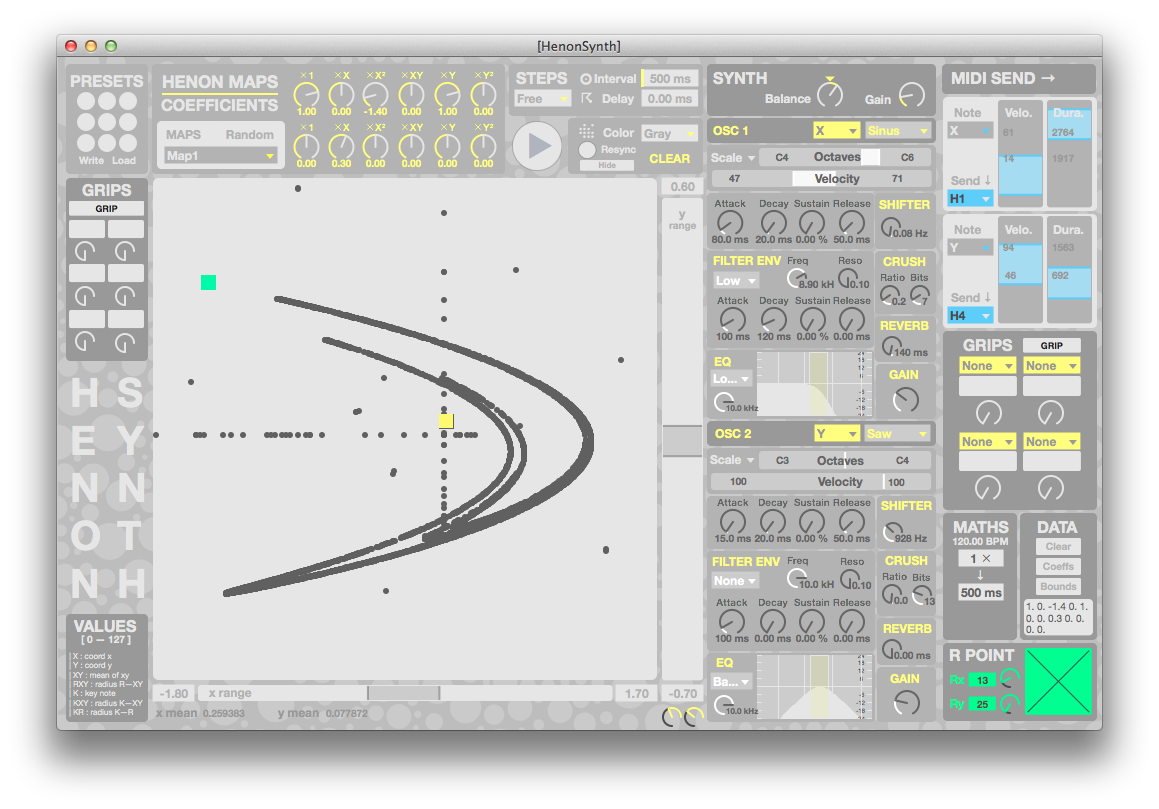Open the Gray color dropdown
This screenshot has height=809, width=1159.
tap(669, 133)
